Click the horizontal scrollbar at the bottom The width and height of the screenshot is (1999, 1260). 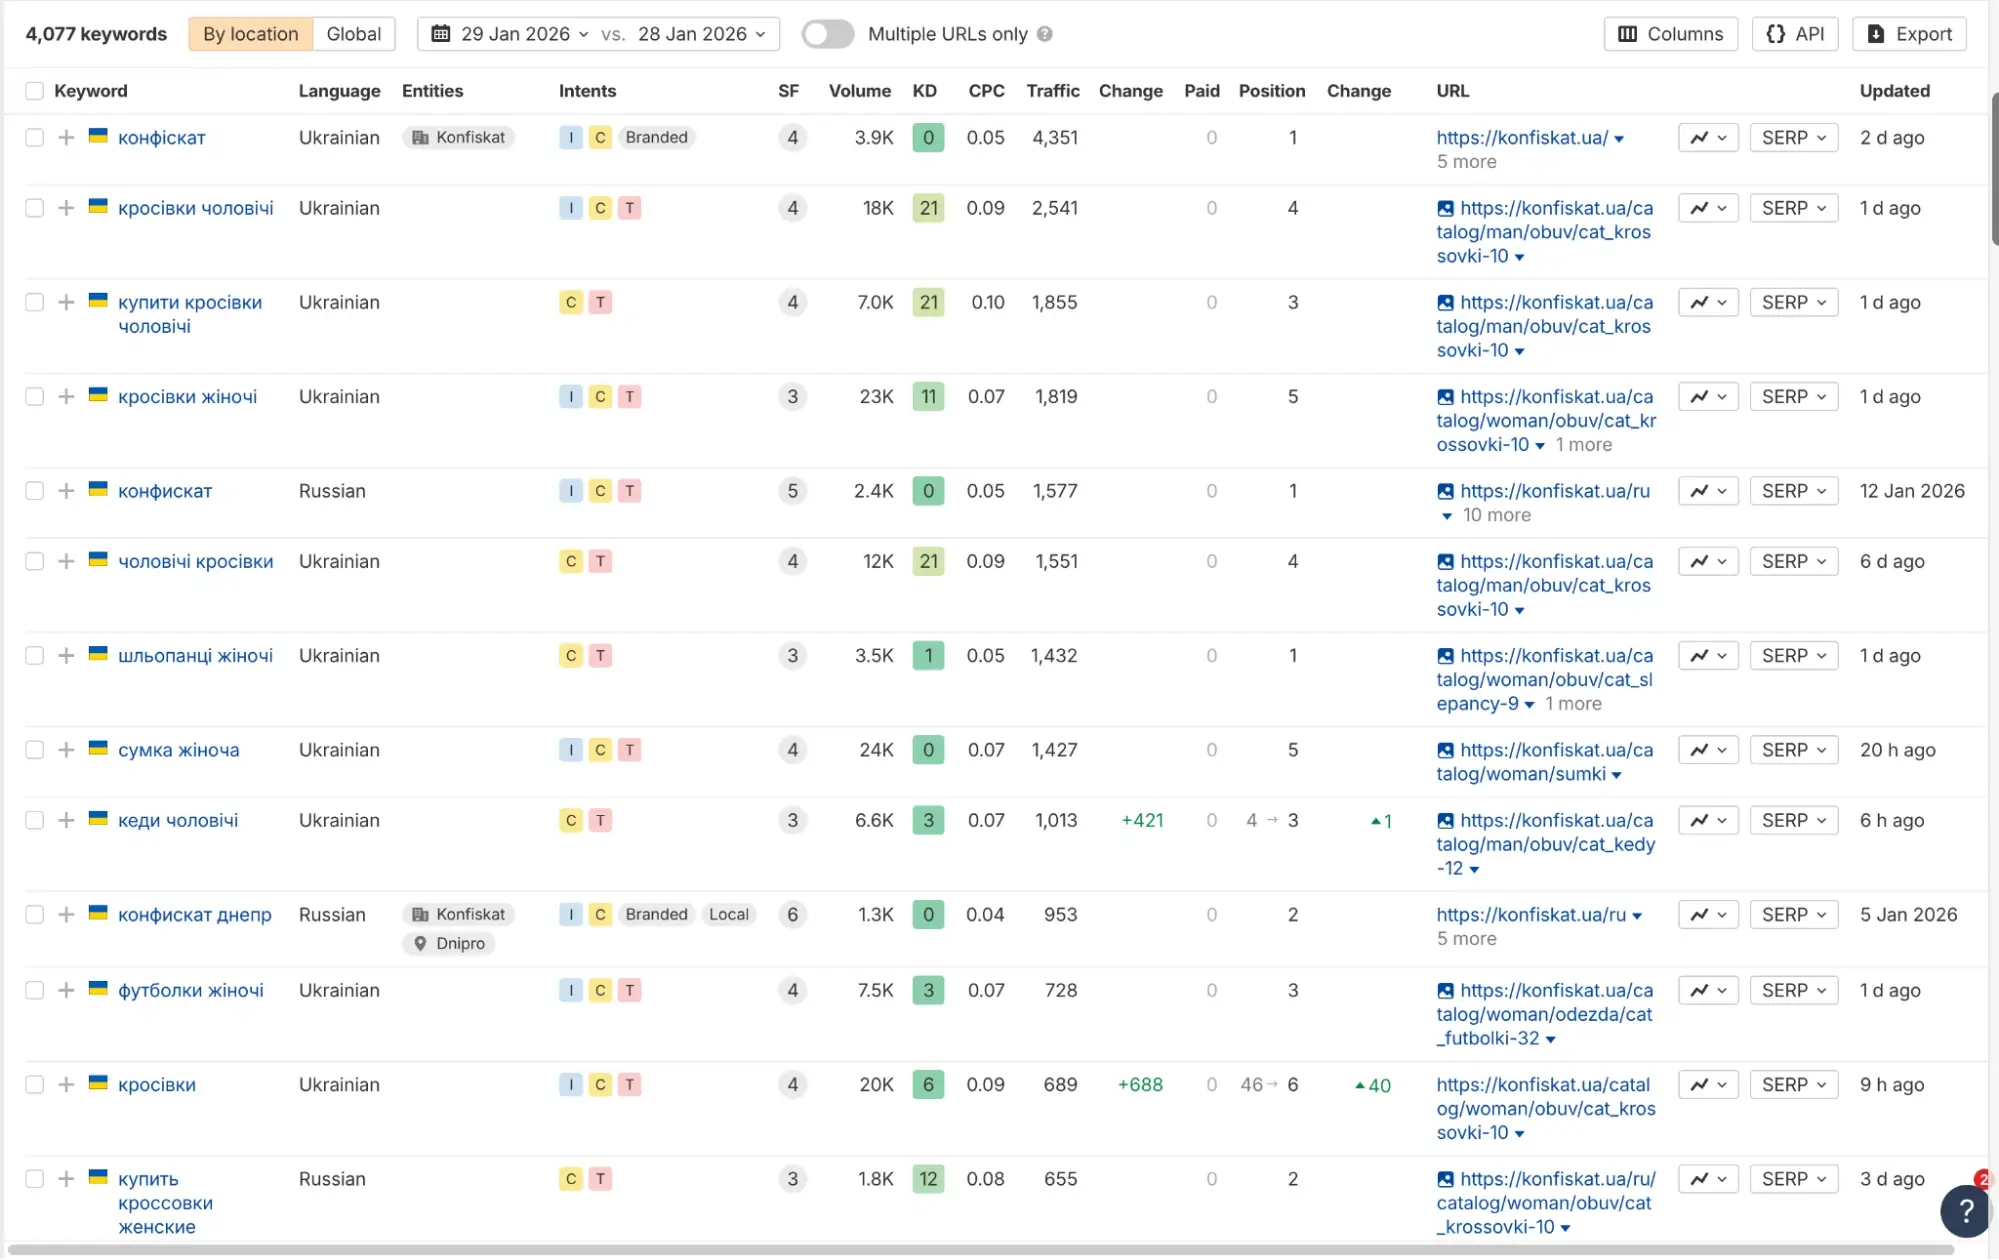pos(980,1250)
